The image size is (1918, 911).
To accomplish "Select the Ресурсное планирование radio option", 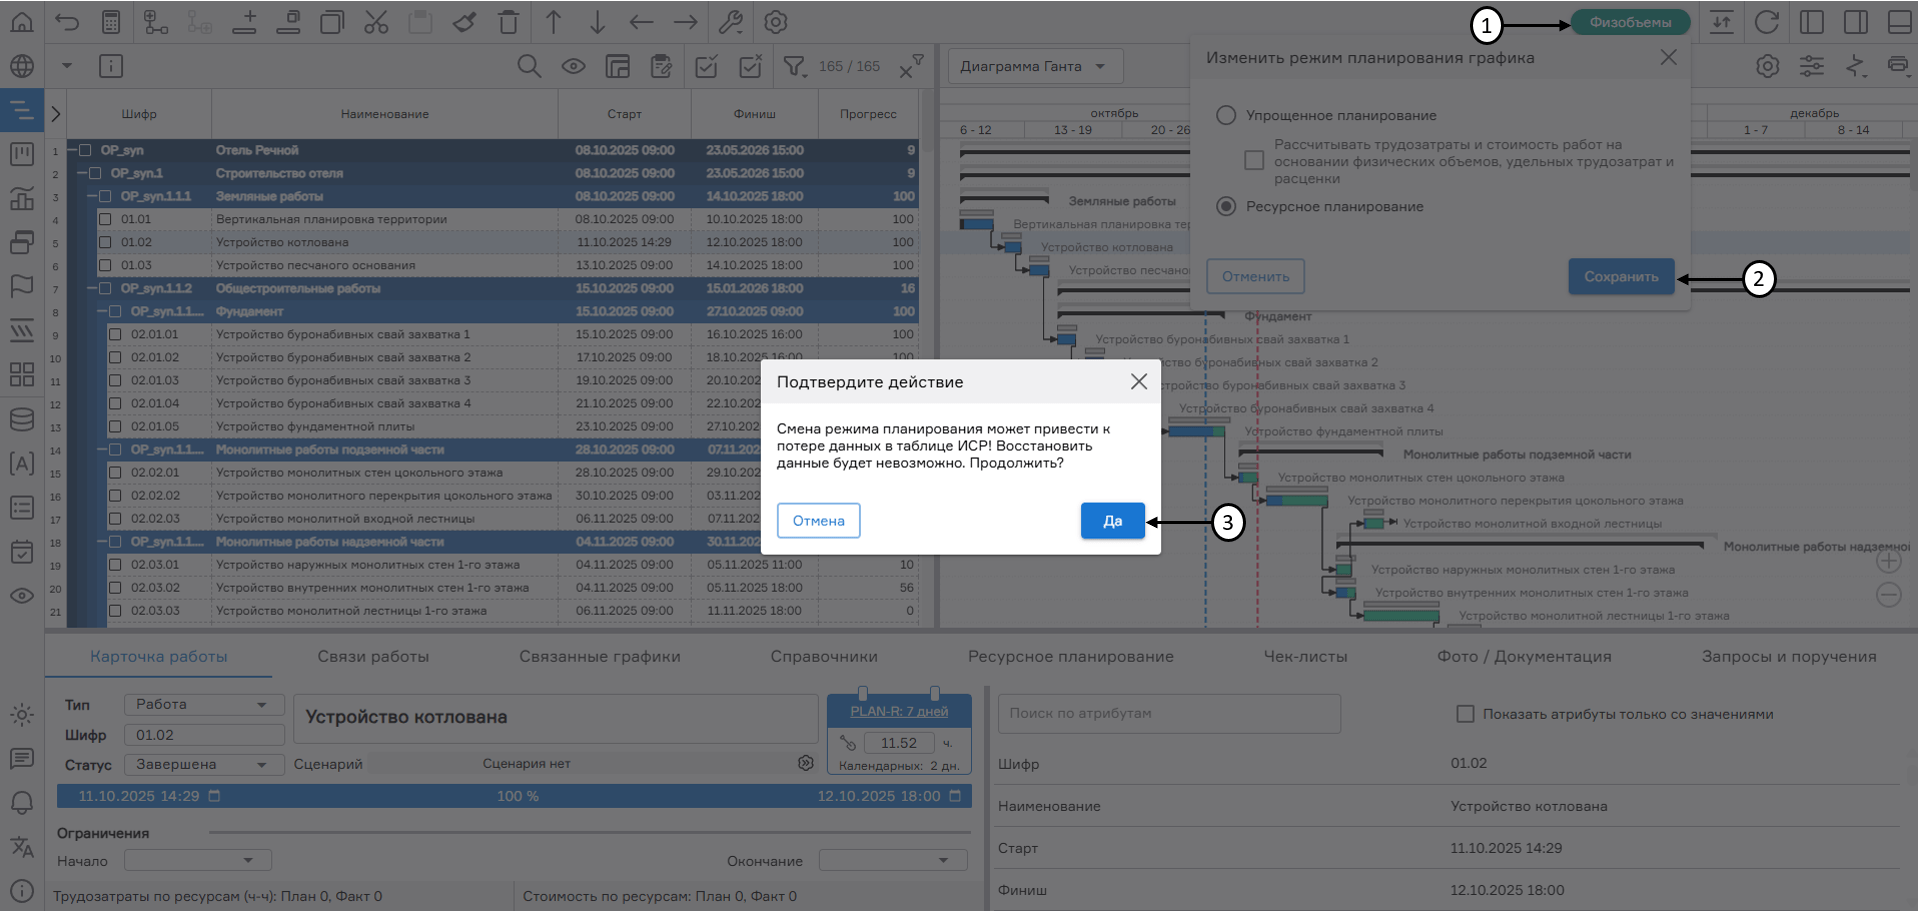I will [x=1226, y=206].
